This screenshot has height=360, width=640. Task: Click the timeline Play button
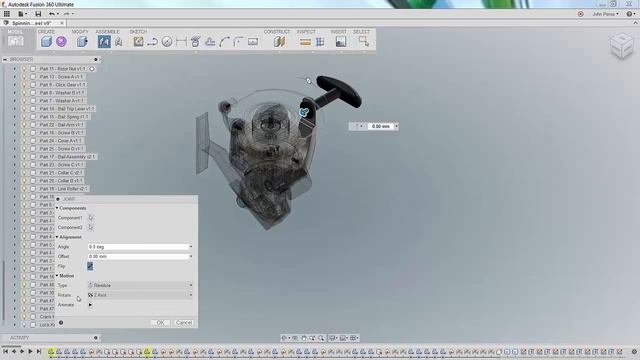click(x=30, y=351)
